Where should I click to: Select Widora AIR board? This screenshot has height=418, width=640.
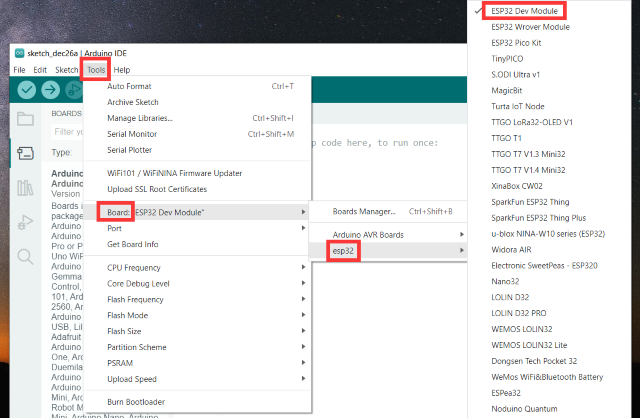tap(549, 250)
